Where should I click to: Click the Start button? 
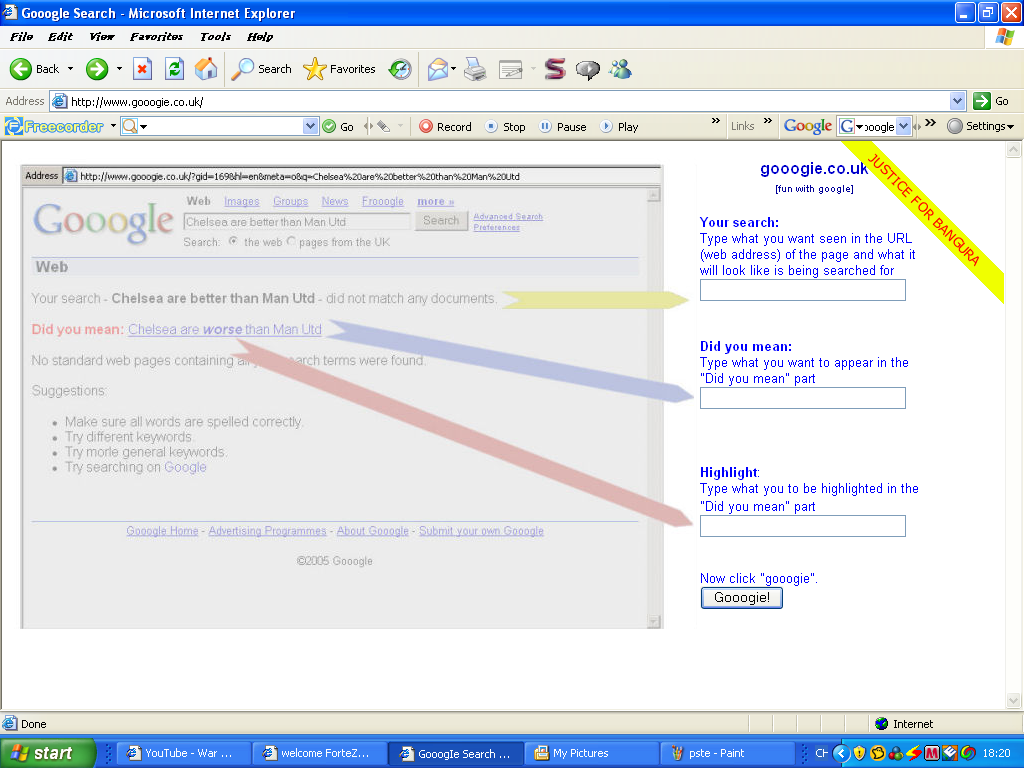47,753
